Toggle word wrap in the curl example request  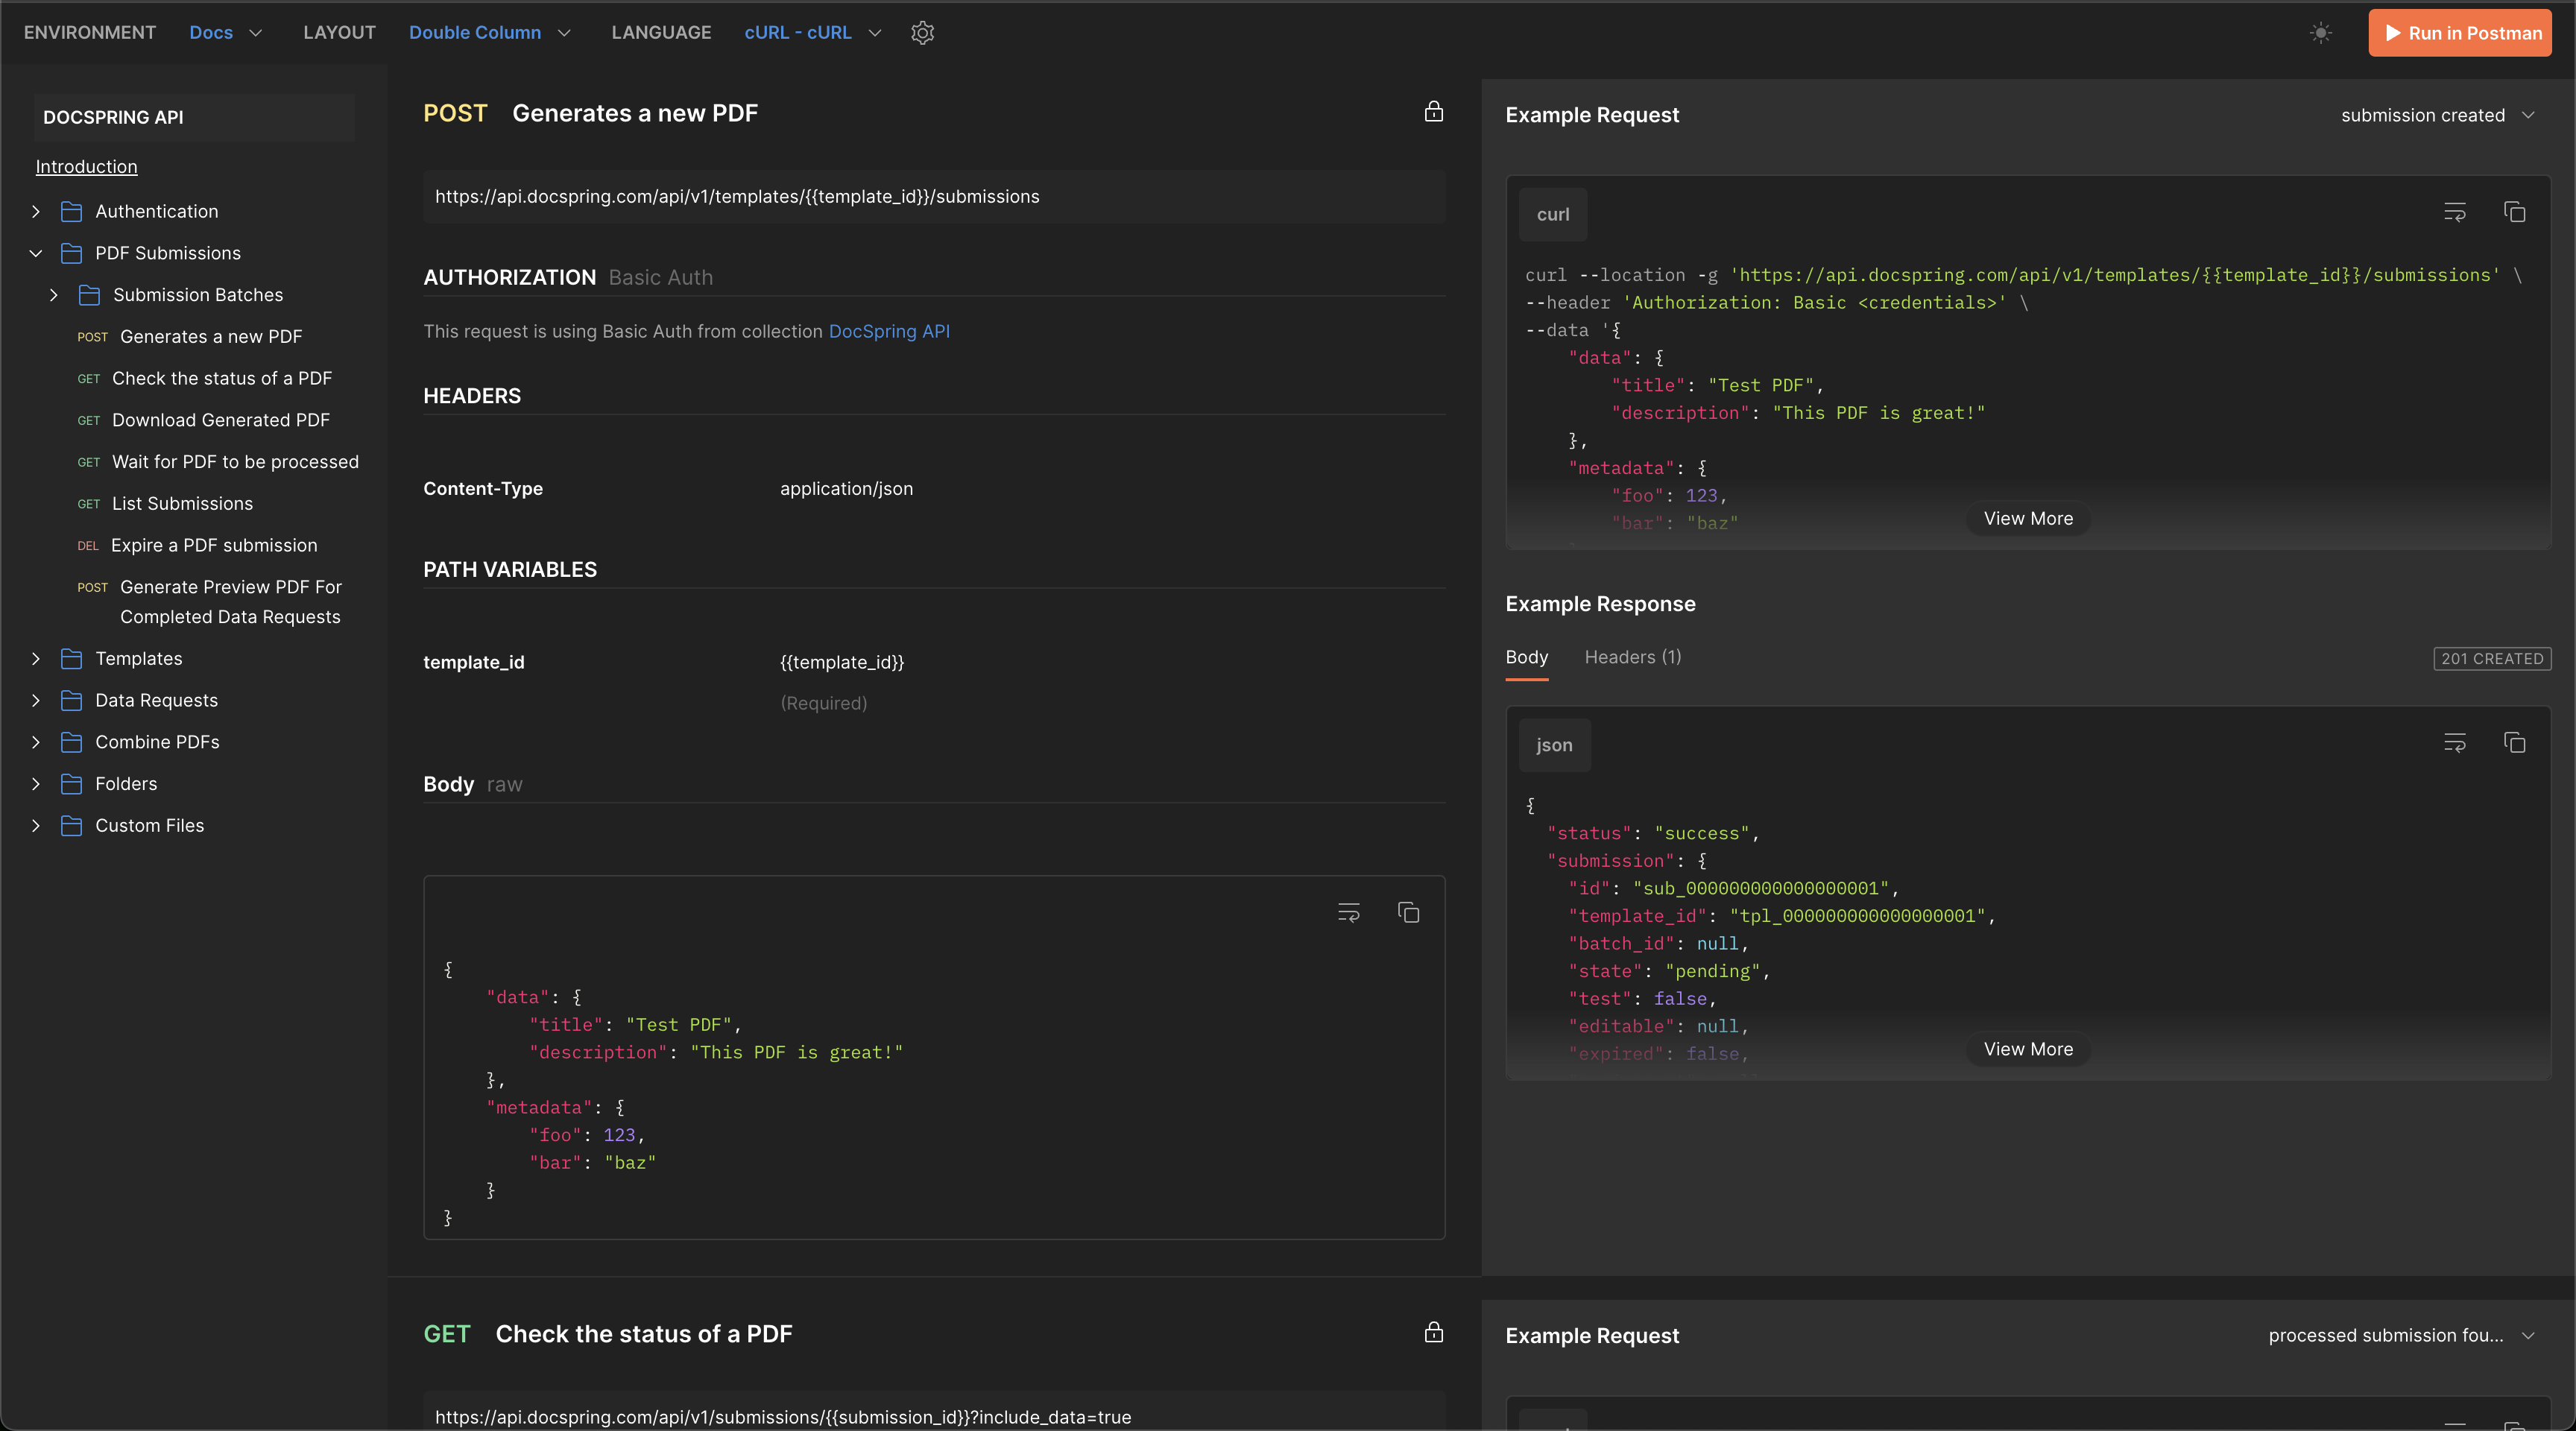click(2455, 212)
